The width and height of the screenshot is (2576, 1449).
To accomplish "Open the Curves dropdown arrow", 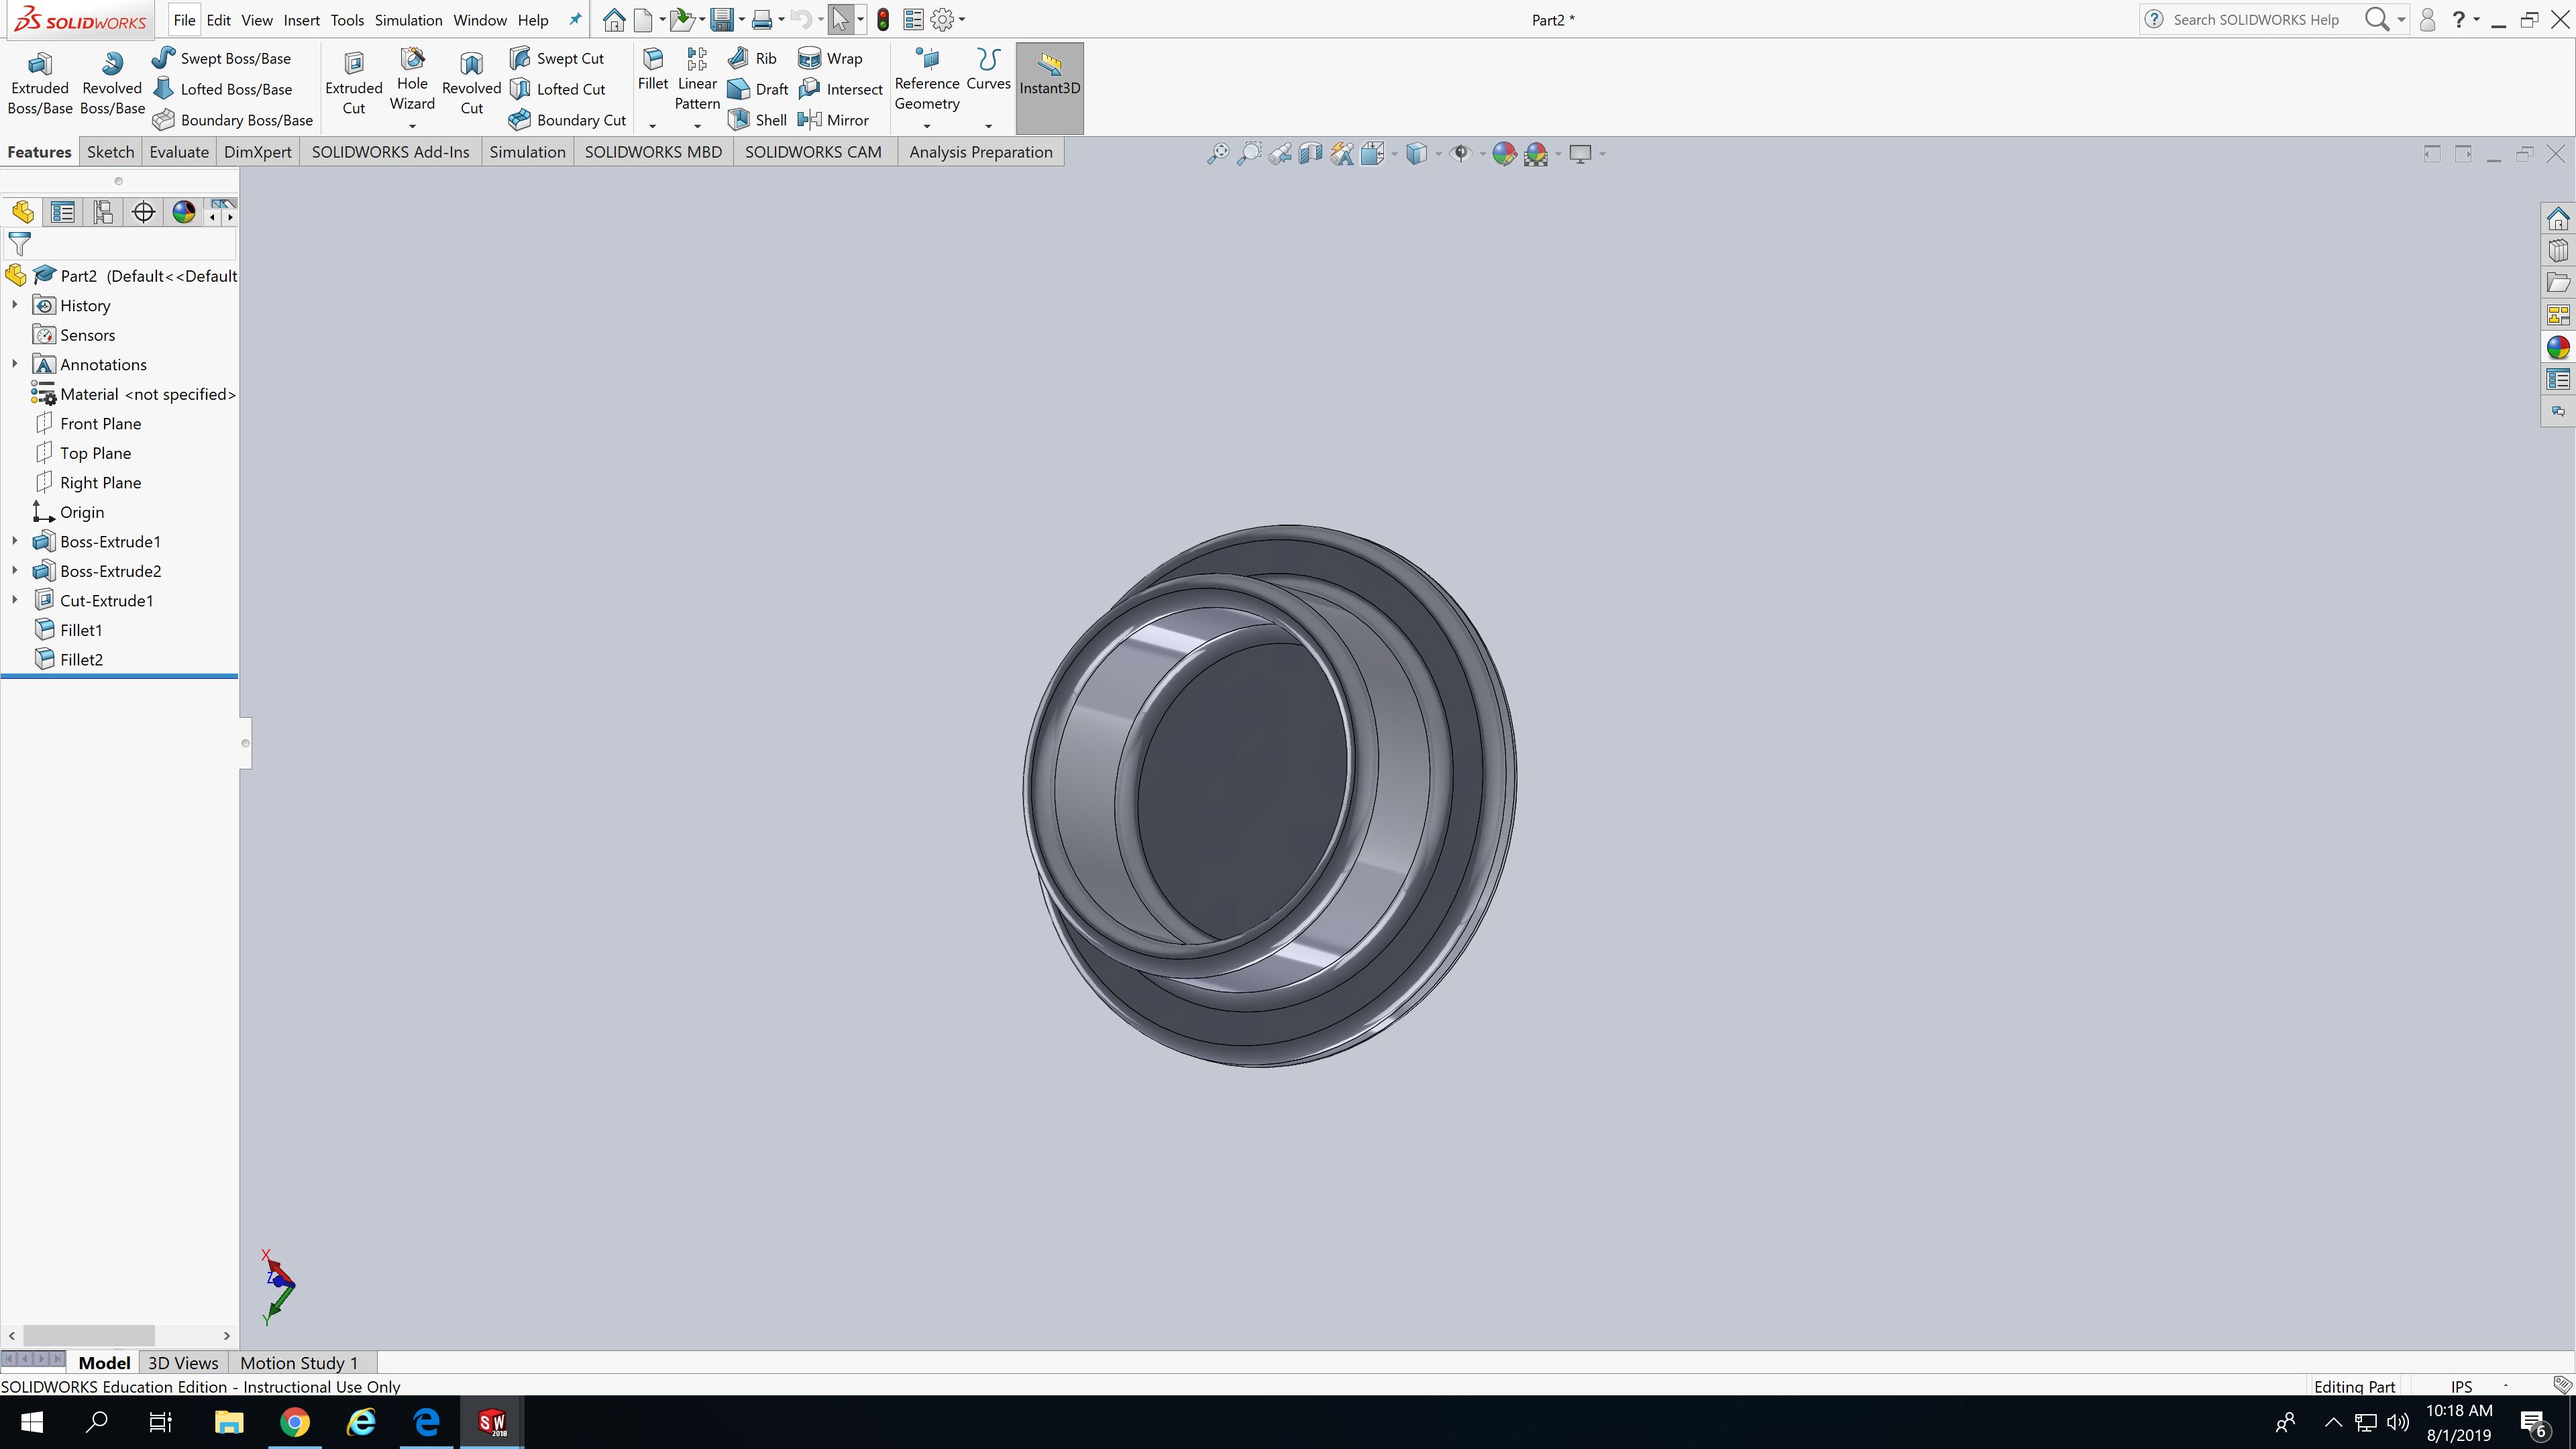I will 988,126.
